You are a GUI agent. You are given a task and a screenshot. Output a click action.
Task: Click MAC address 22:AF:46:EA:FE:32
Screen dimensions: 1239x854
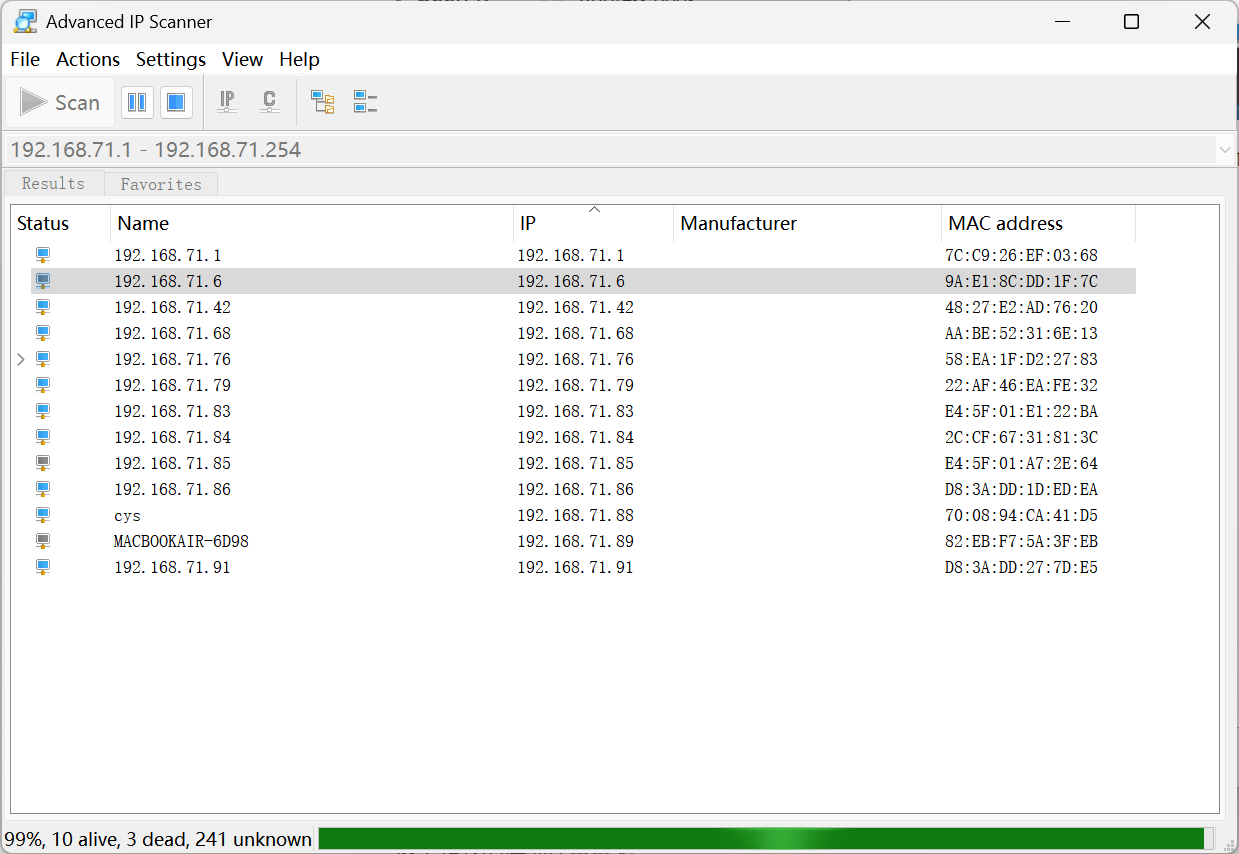[1021, 385]
